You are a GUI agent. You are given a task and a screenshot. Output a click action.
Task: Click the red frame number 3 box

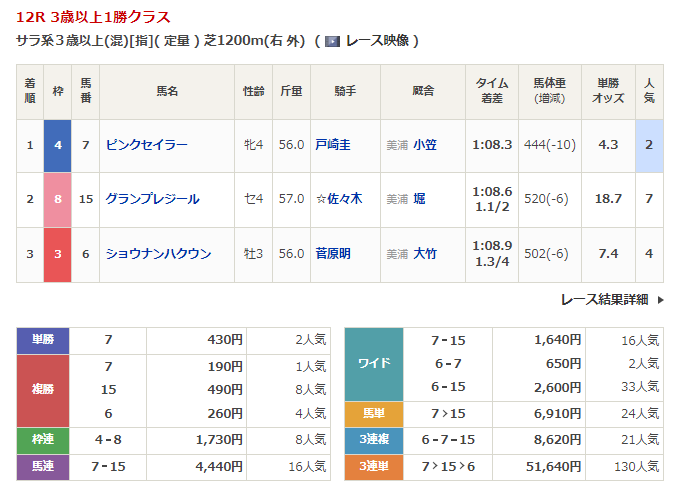coord(58,254)
